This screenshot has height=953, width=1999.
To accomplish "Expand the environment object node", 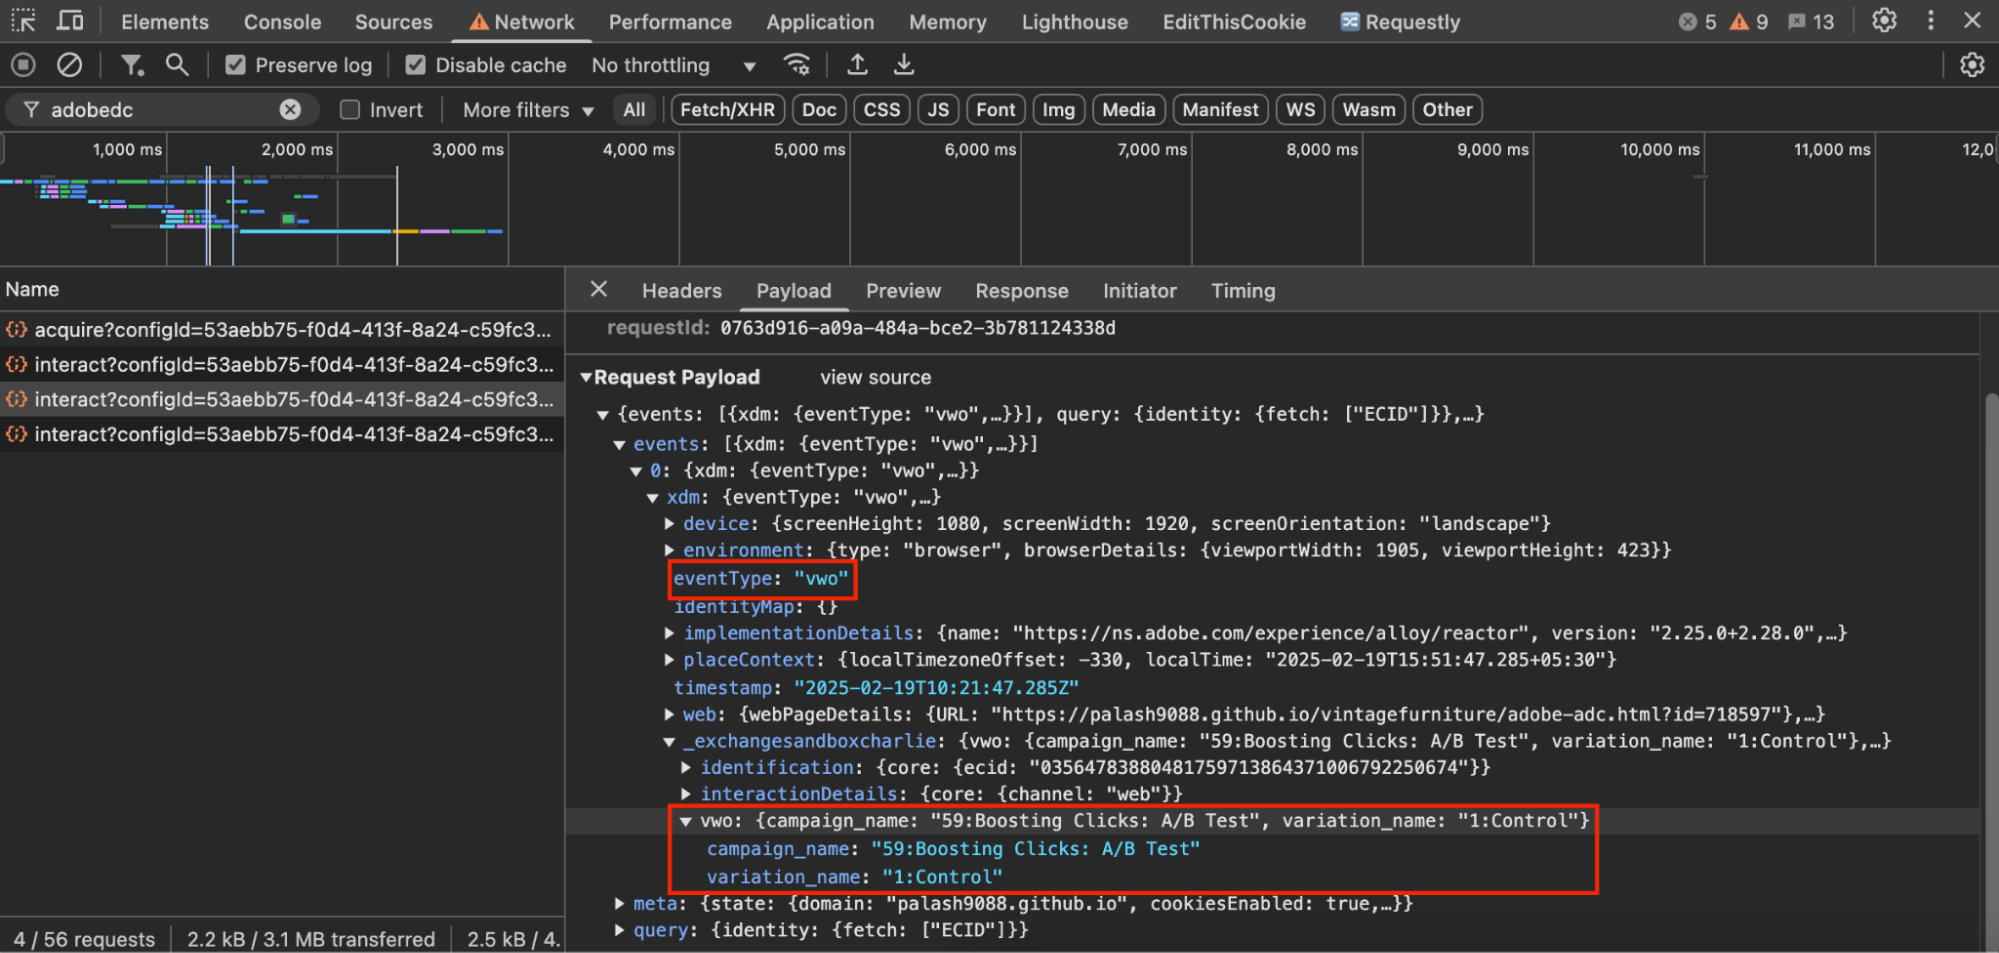I will 669,550.
